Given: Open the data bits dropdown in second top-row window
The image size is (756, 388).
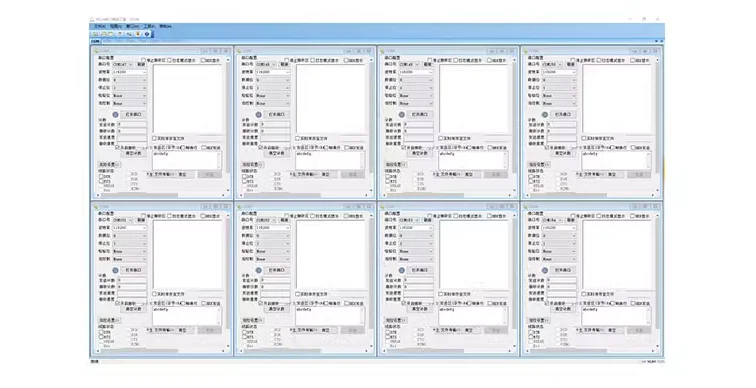Looking at the screenshot, I should pos(273,80).
